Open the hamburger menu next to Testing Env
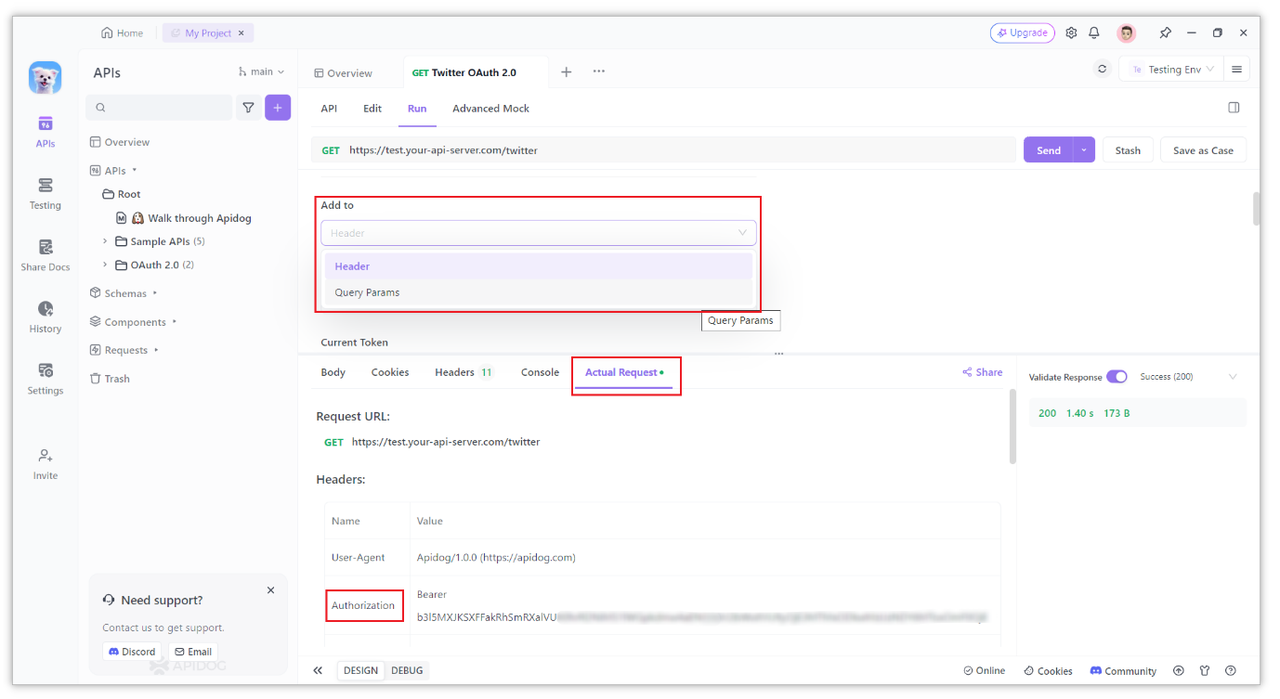 pos(1237,69)
